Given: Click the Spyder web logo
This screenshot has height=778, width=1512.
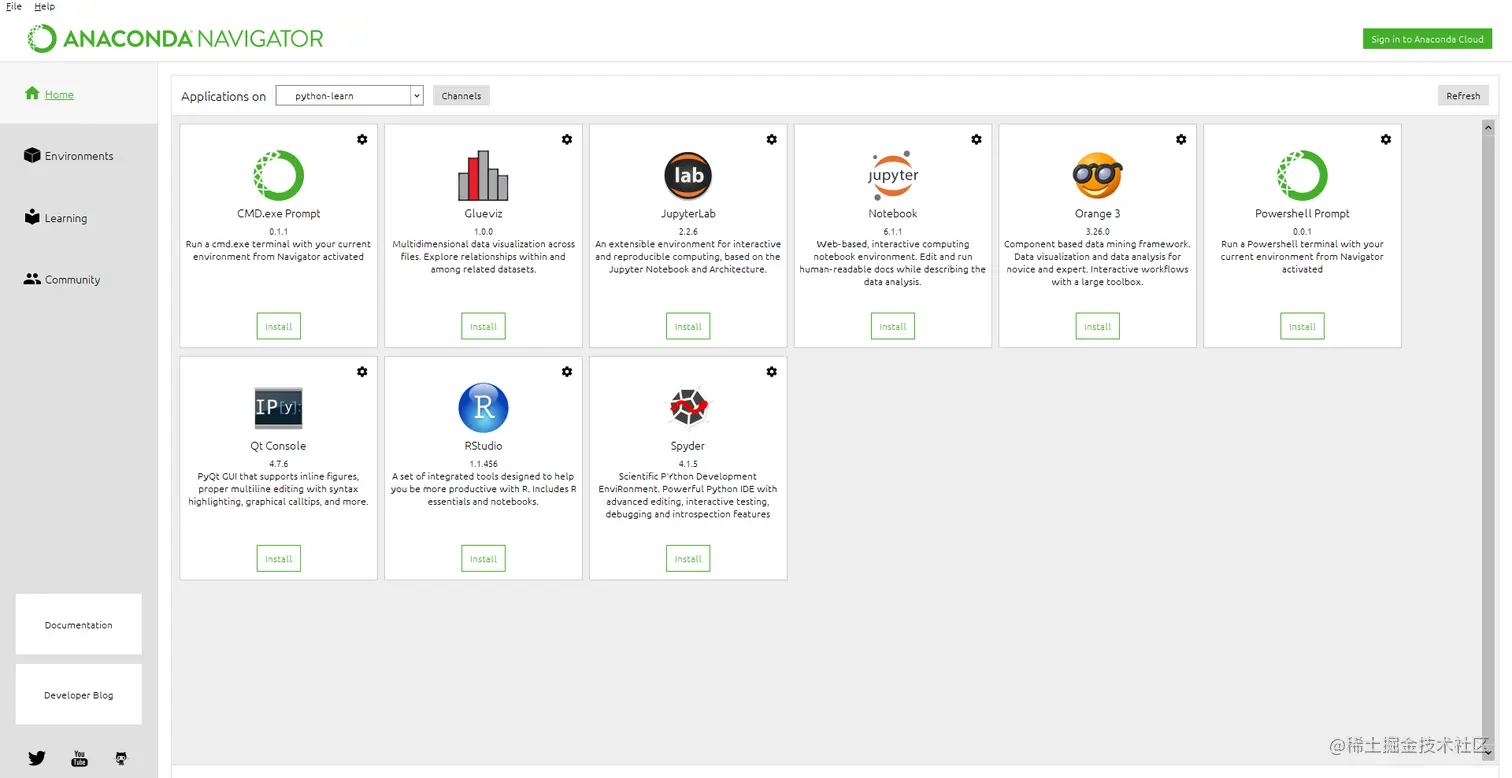Looking at the screenshot, I should [x=688, y=408].
